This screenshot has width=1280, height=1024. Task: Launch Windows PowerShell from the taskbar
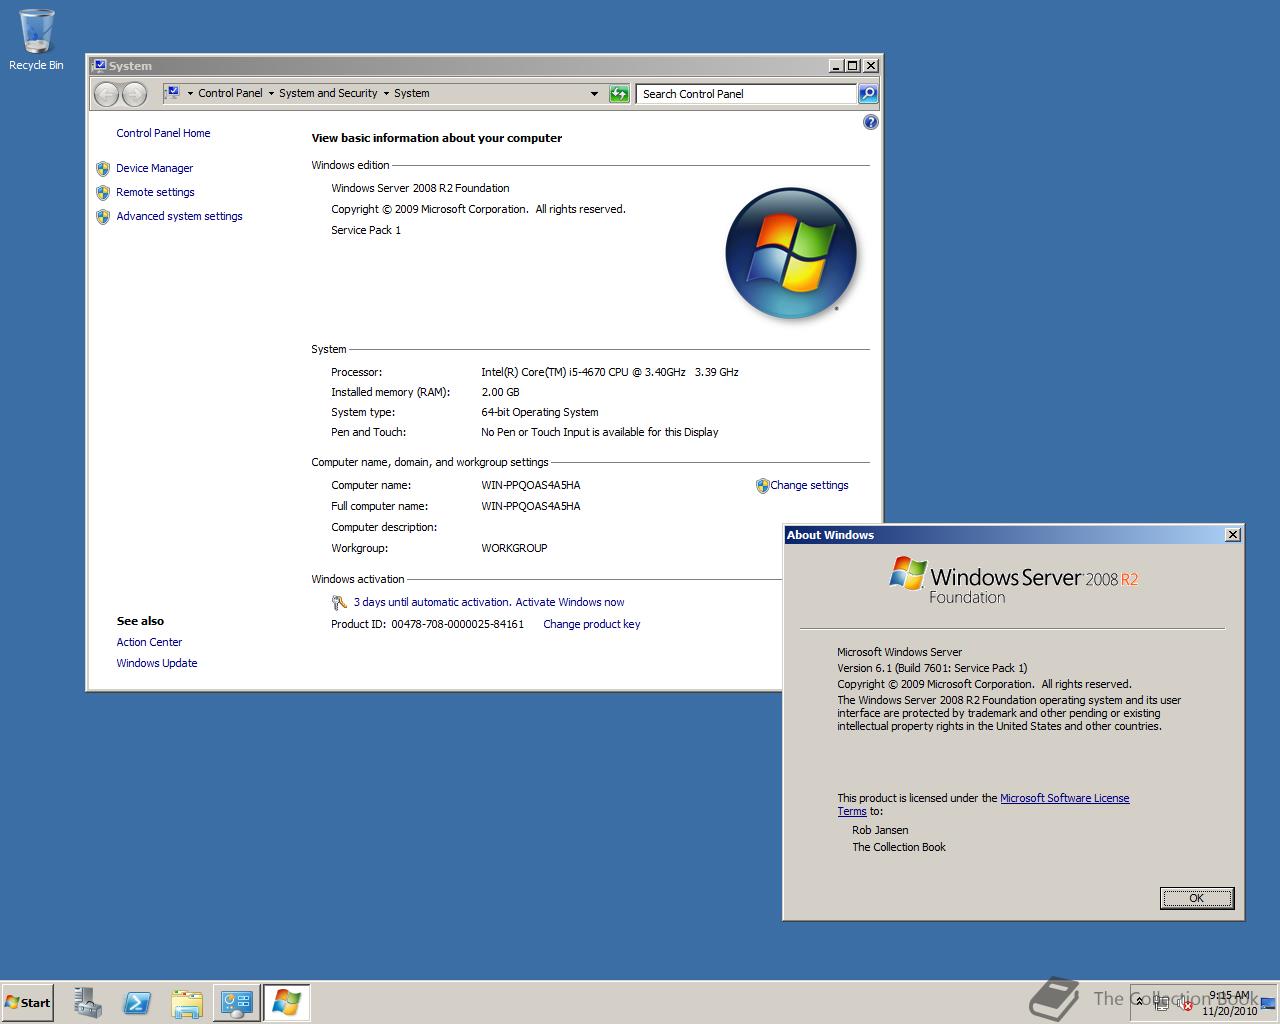click(x=137, y=1003)
